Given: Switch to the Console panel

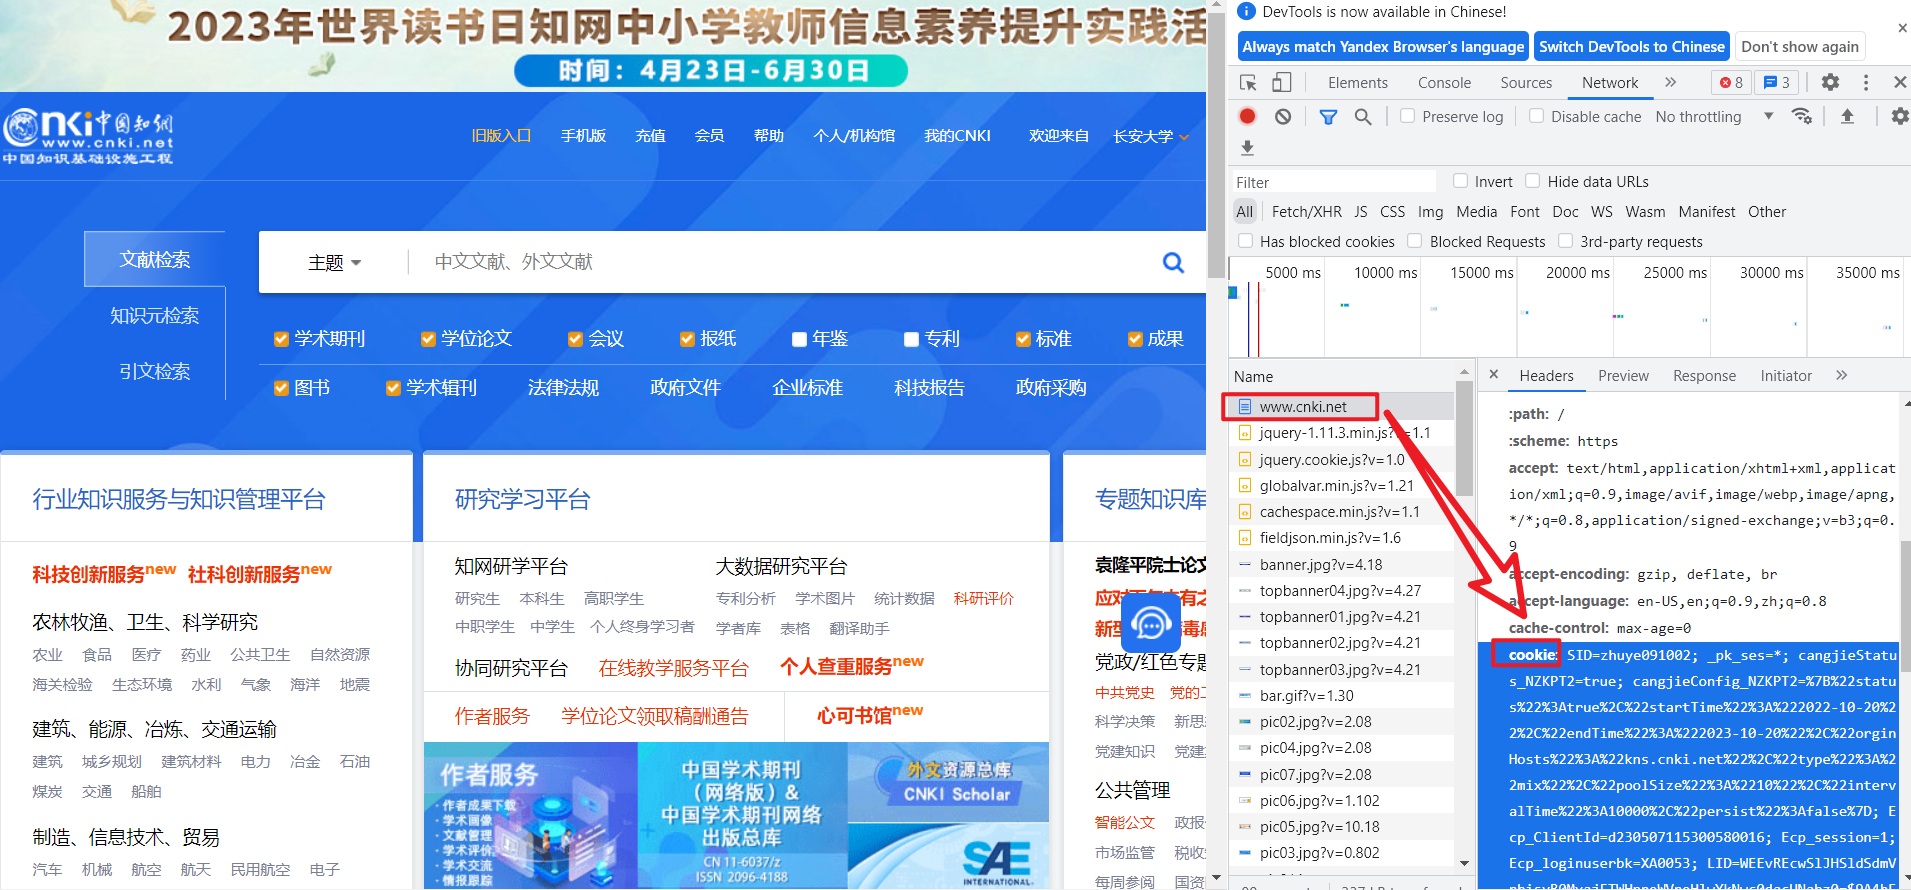Looking at the screenshot, I should 1444,83.
